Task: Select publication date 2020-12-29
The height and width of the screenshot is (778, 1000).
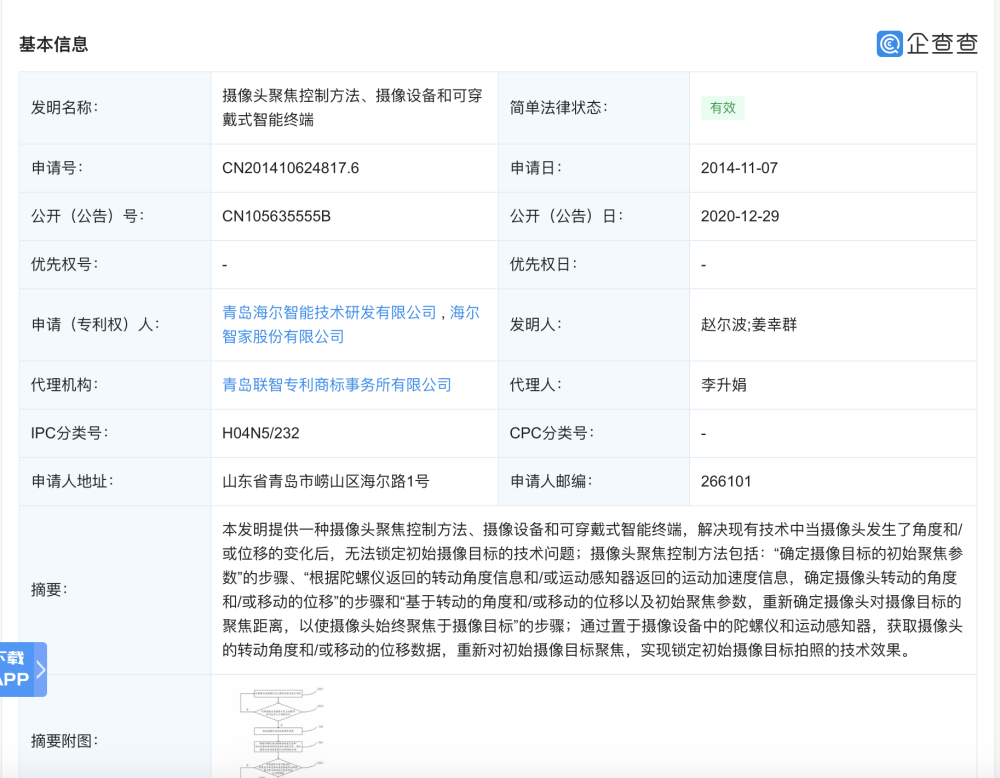Action: (740, 216)
